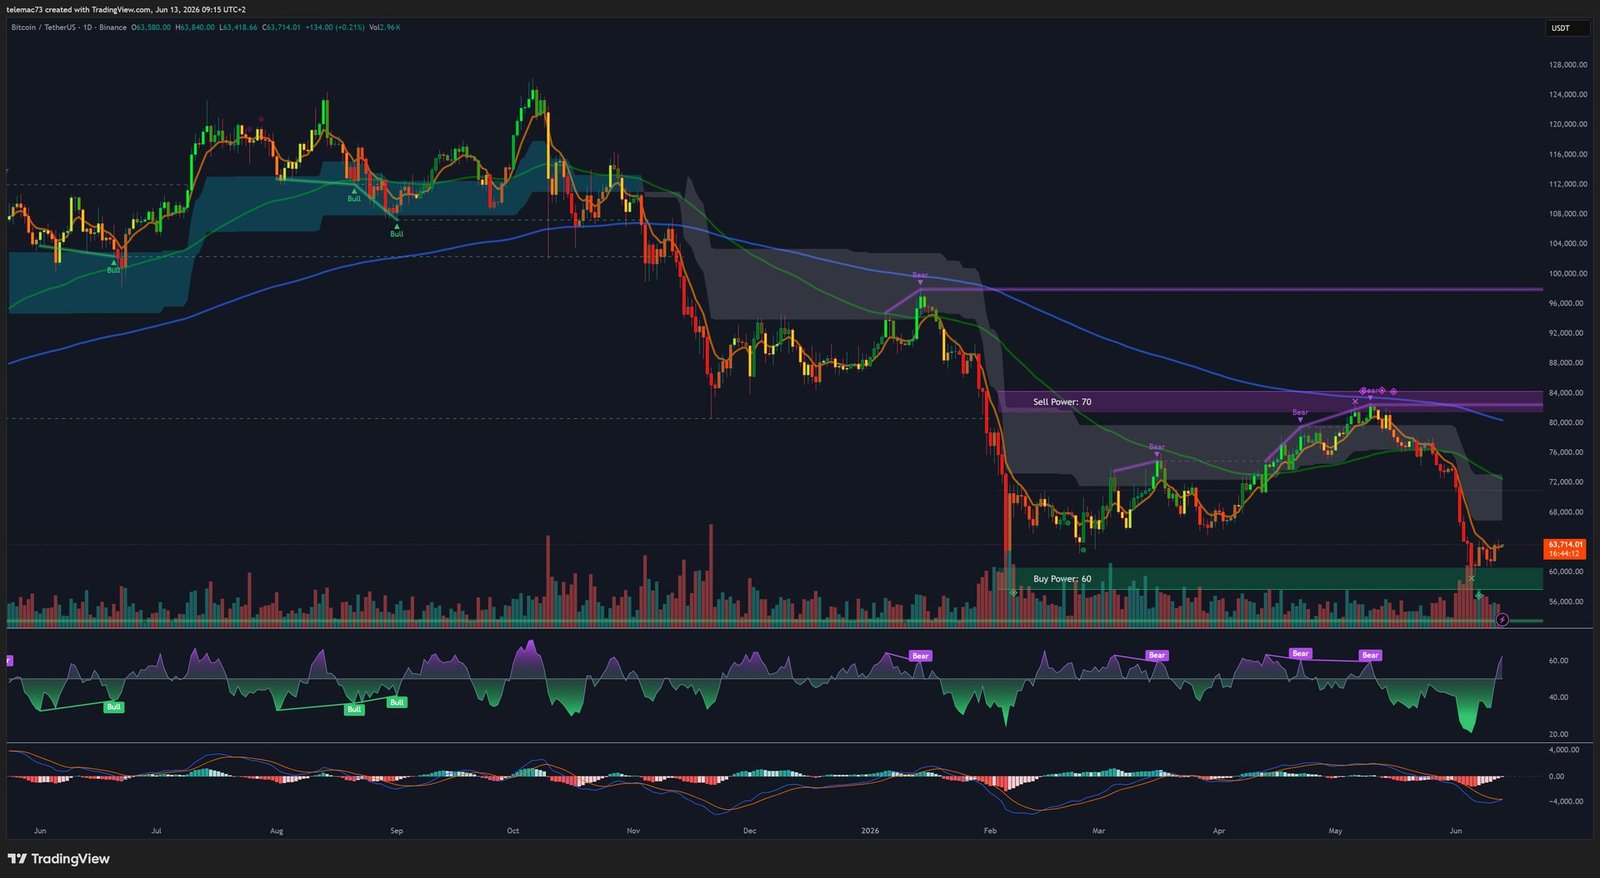This screenshot has width=1600, height=878.
Task: Click the 84,000.00 price axis label
Action: [1568, 393]
